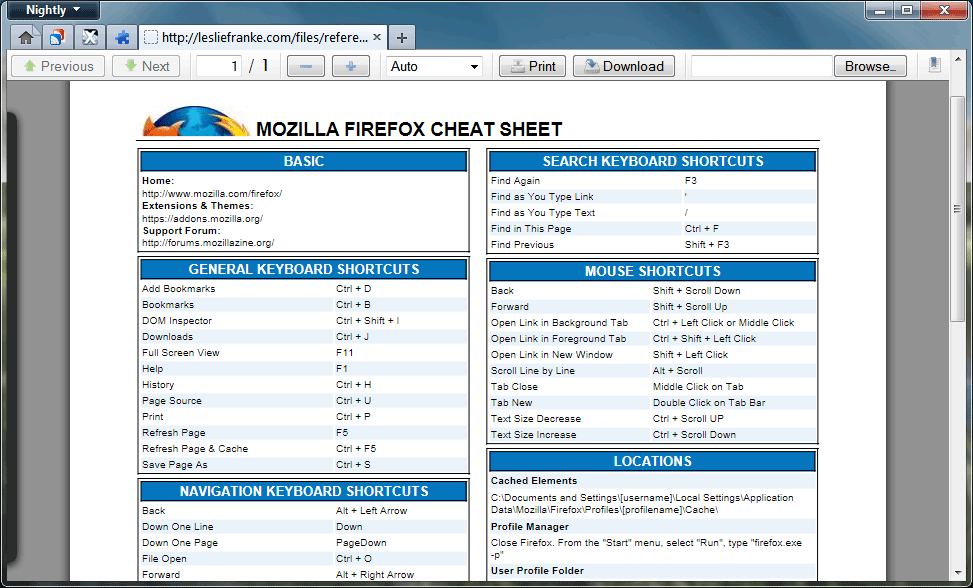
Task: Click the LOCATIONS section header
Action: point(652,461)
